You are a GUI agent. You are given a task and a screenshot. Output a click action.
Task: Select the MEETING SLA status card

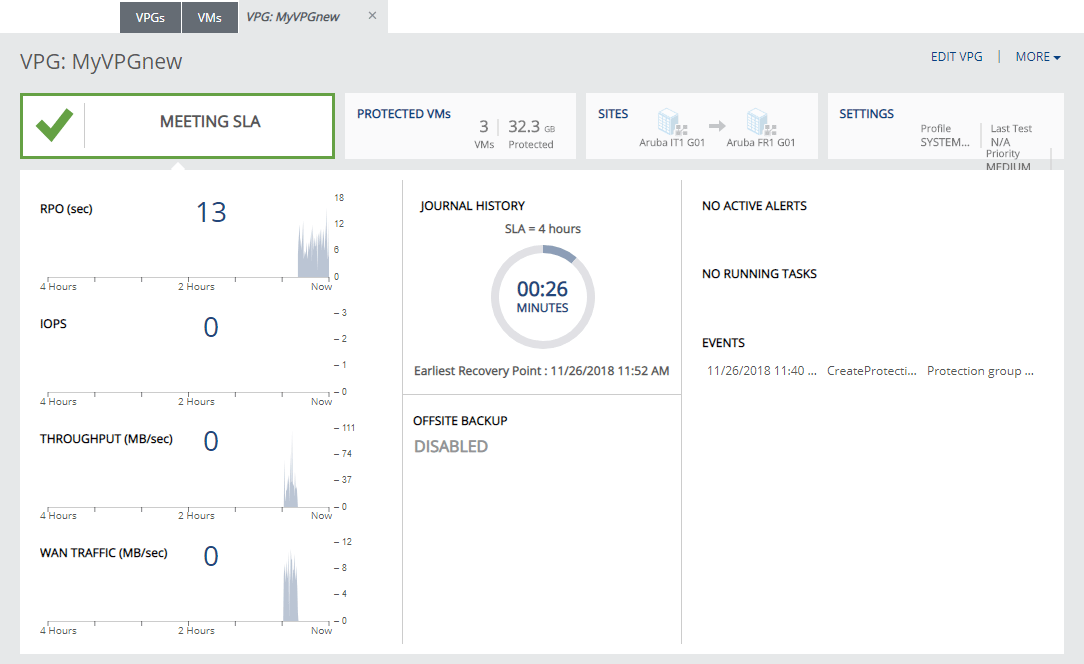177,126
